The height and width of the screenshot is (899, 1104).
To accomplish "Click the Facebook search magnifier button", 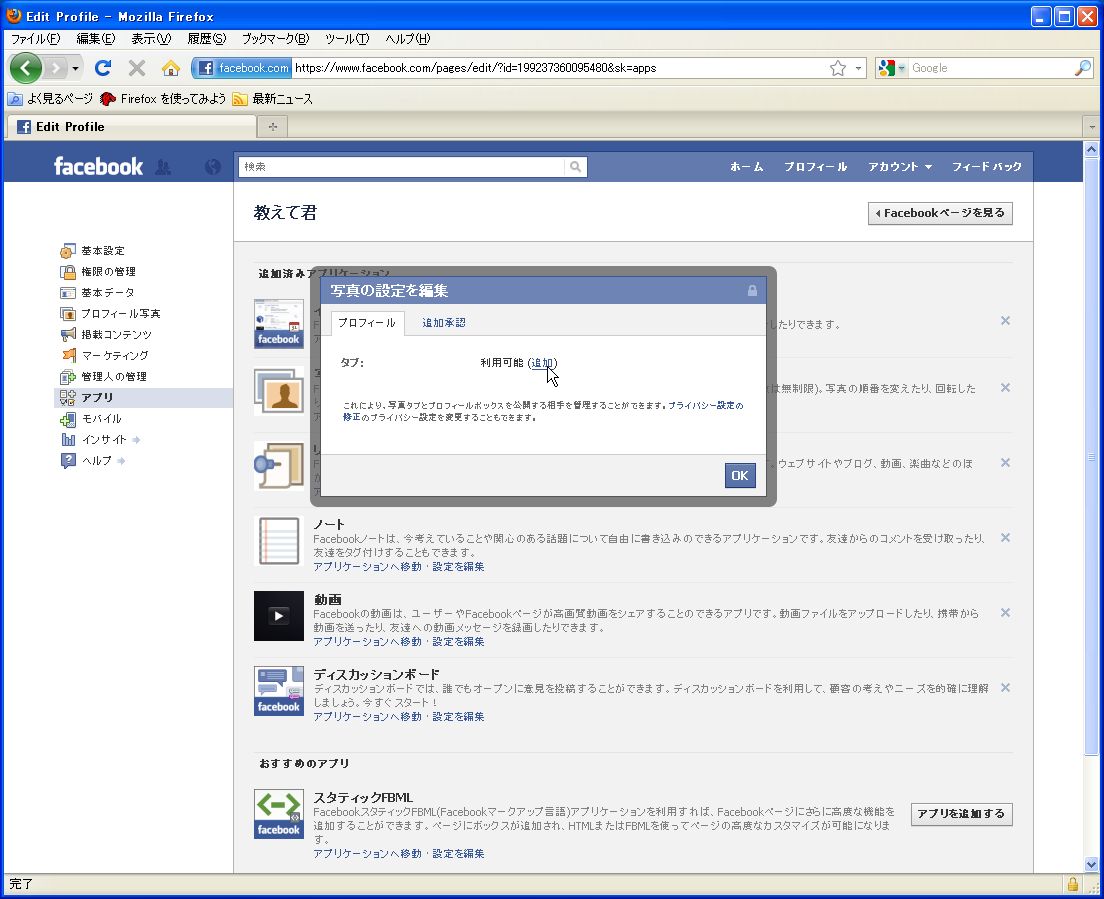I will 575,167.
